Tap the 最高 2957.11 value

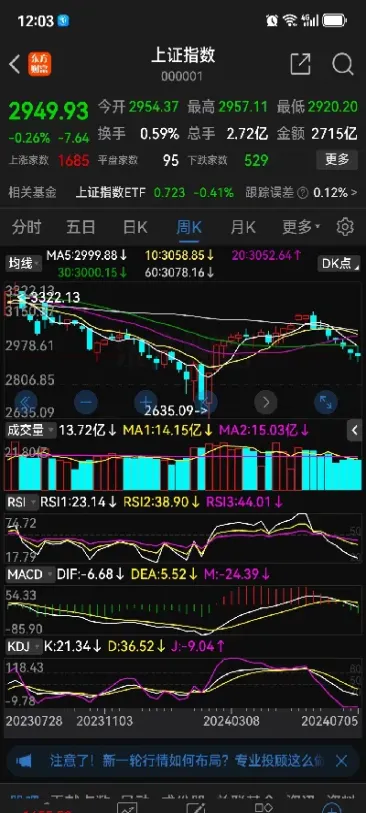pyautogui.click(x=243, y=107)
